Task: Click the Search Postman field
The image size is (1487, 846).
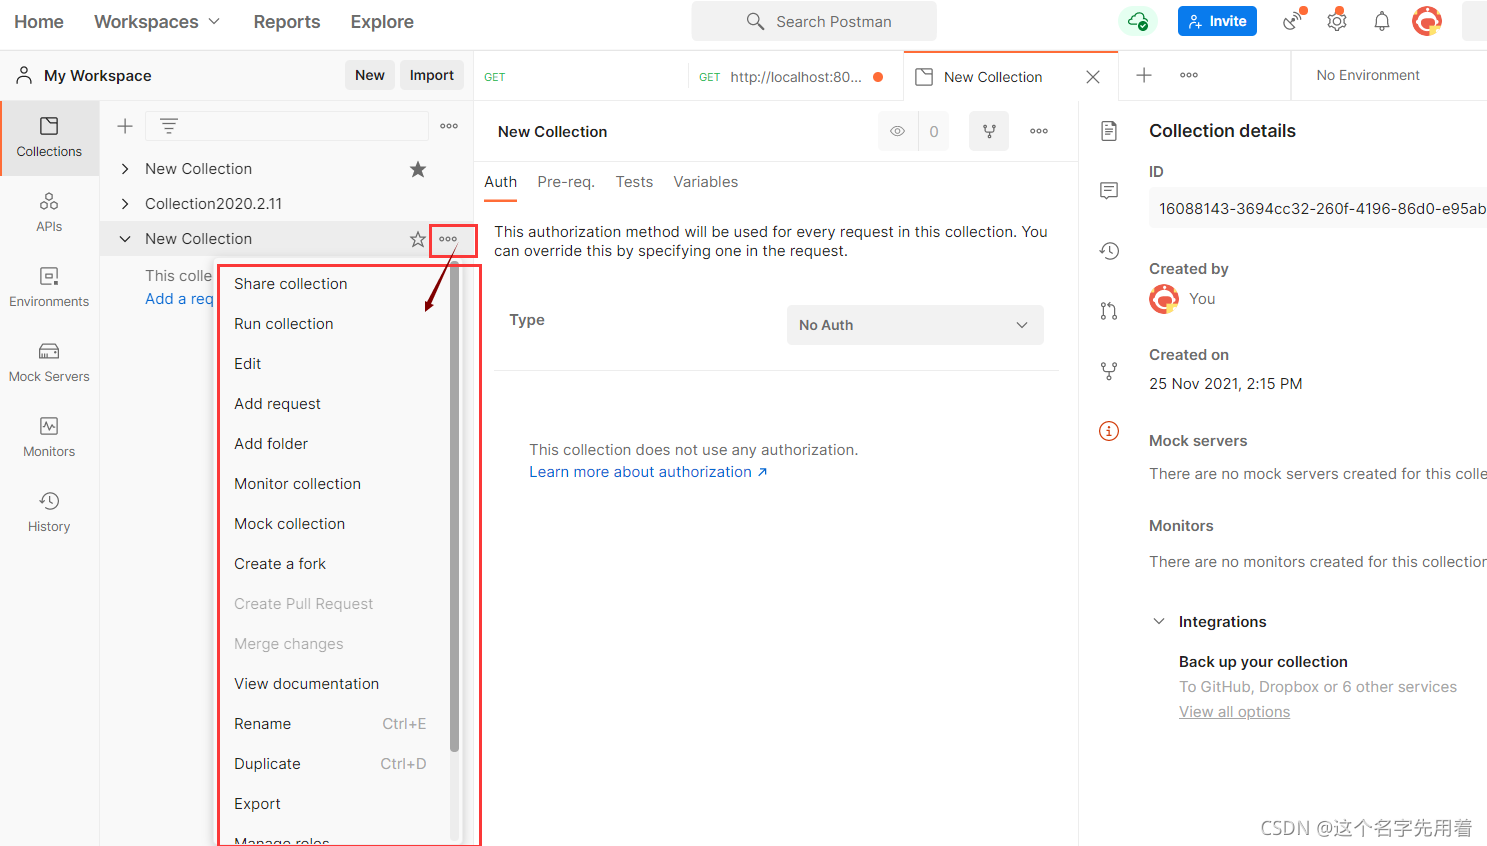Action: pos(814,21)
